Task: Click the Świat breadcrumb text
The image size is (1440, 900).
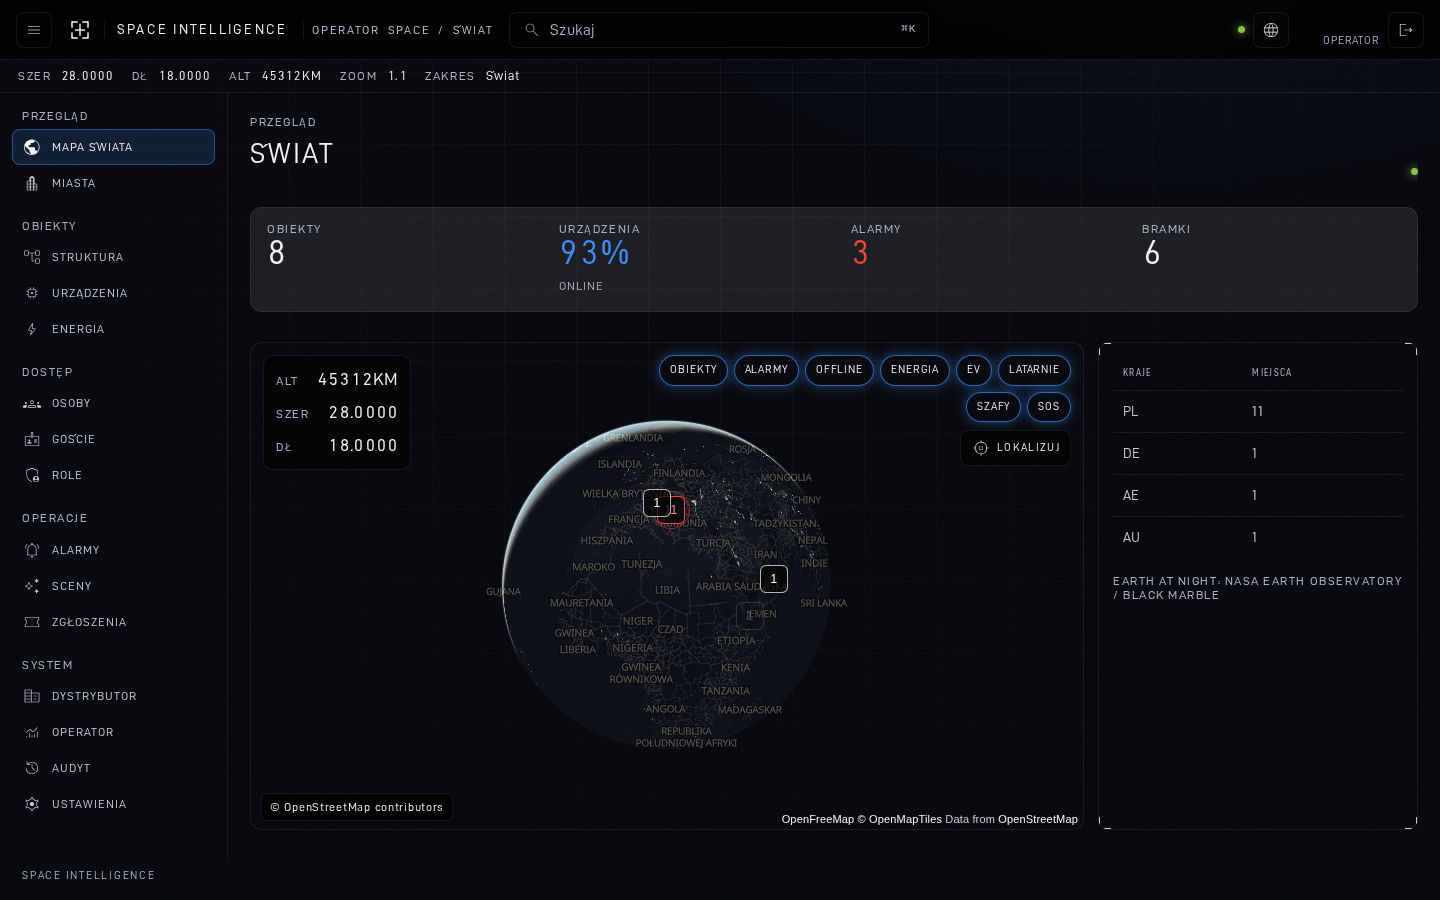Action: click(x=473, y=30)
